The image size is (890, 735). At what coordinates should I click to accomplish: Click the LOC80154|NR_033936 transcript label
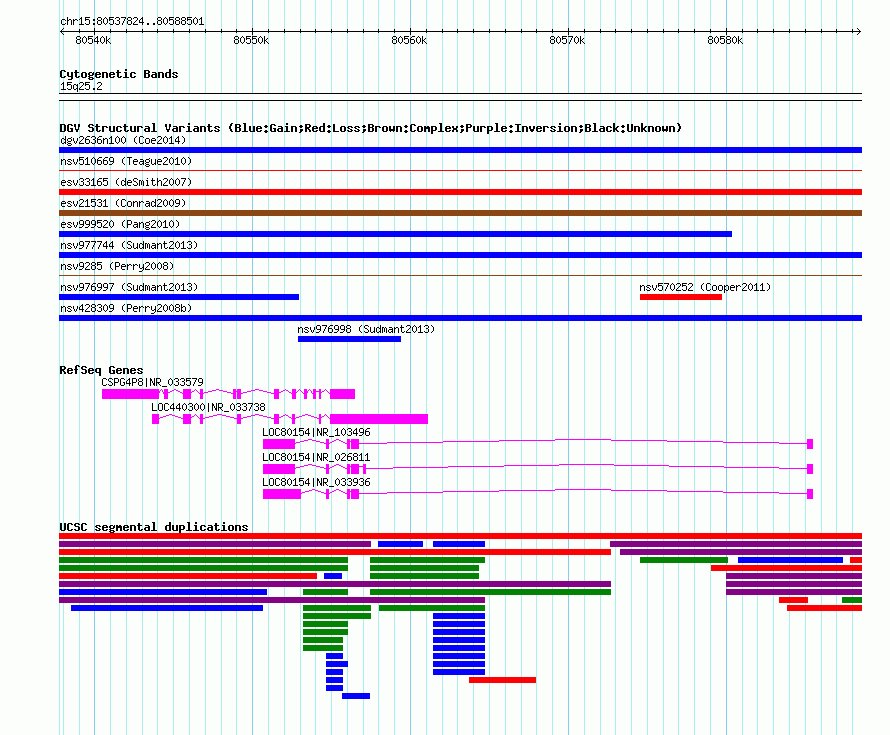point(316,482)
